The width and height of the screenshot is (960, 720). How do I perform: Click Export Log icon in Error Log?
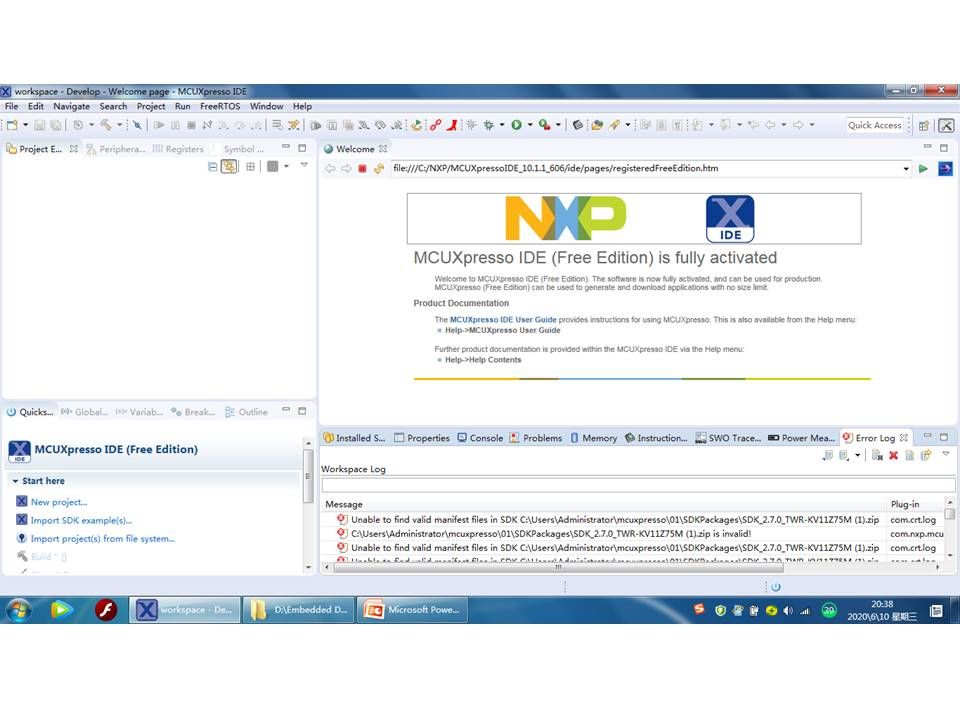(x=828, y=456)
